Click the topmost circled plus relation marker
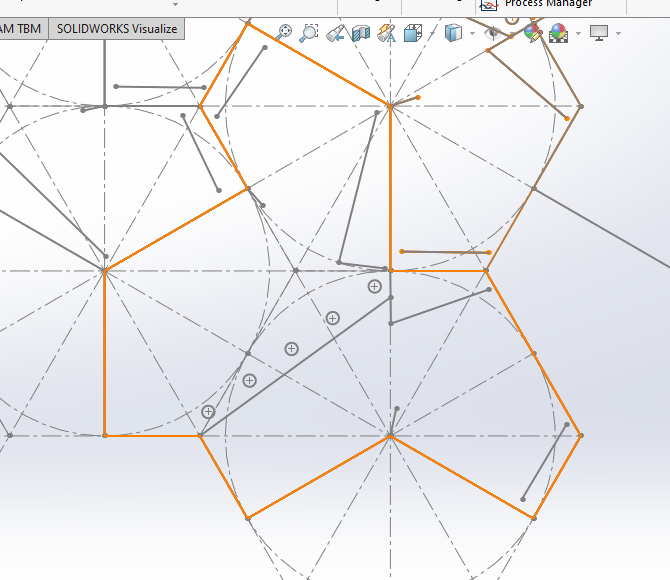 tap(375, 286)
